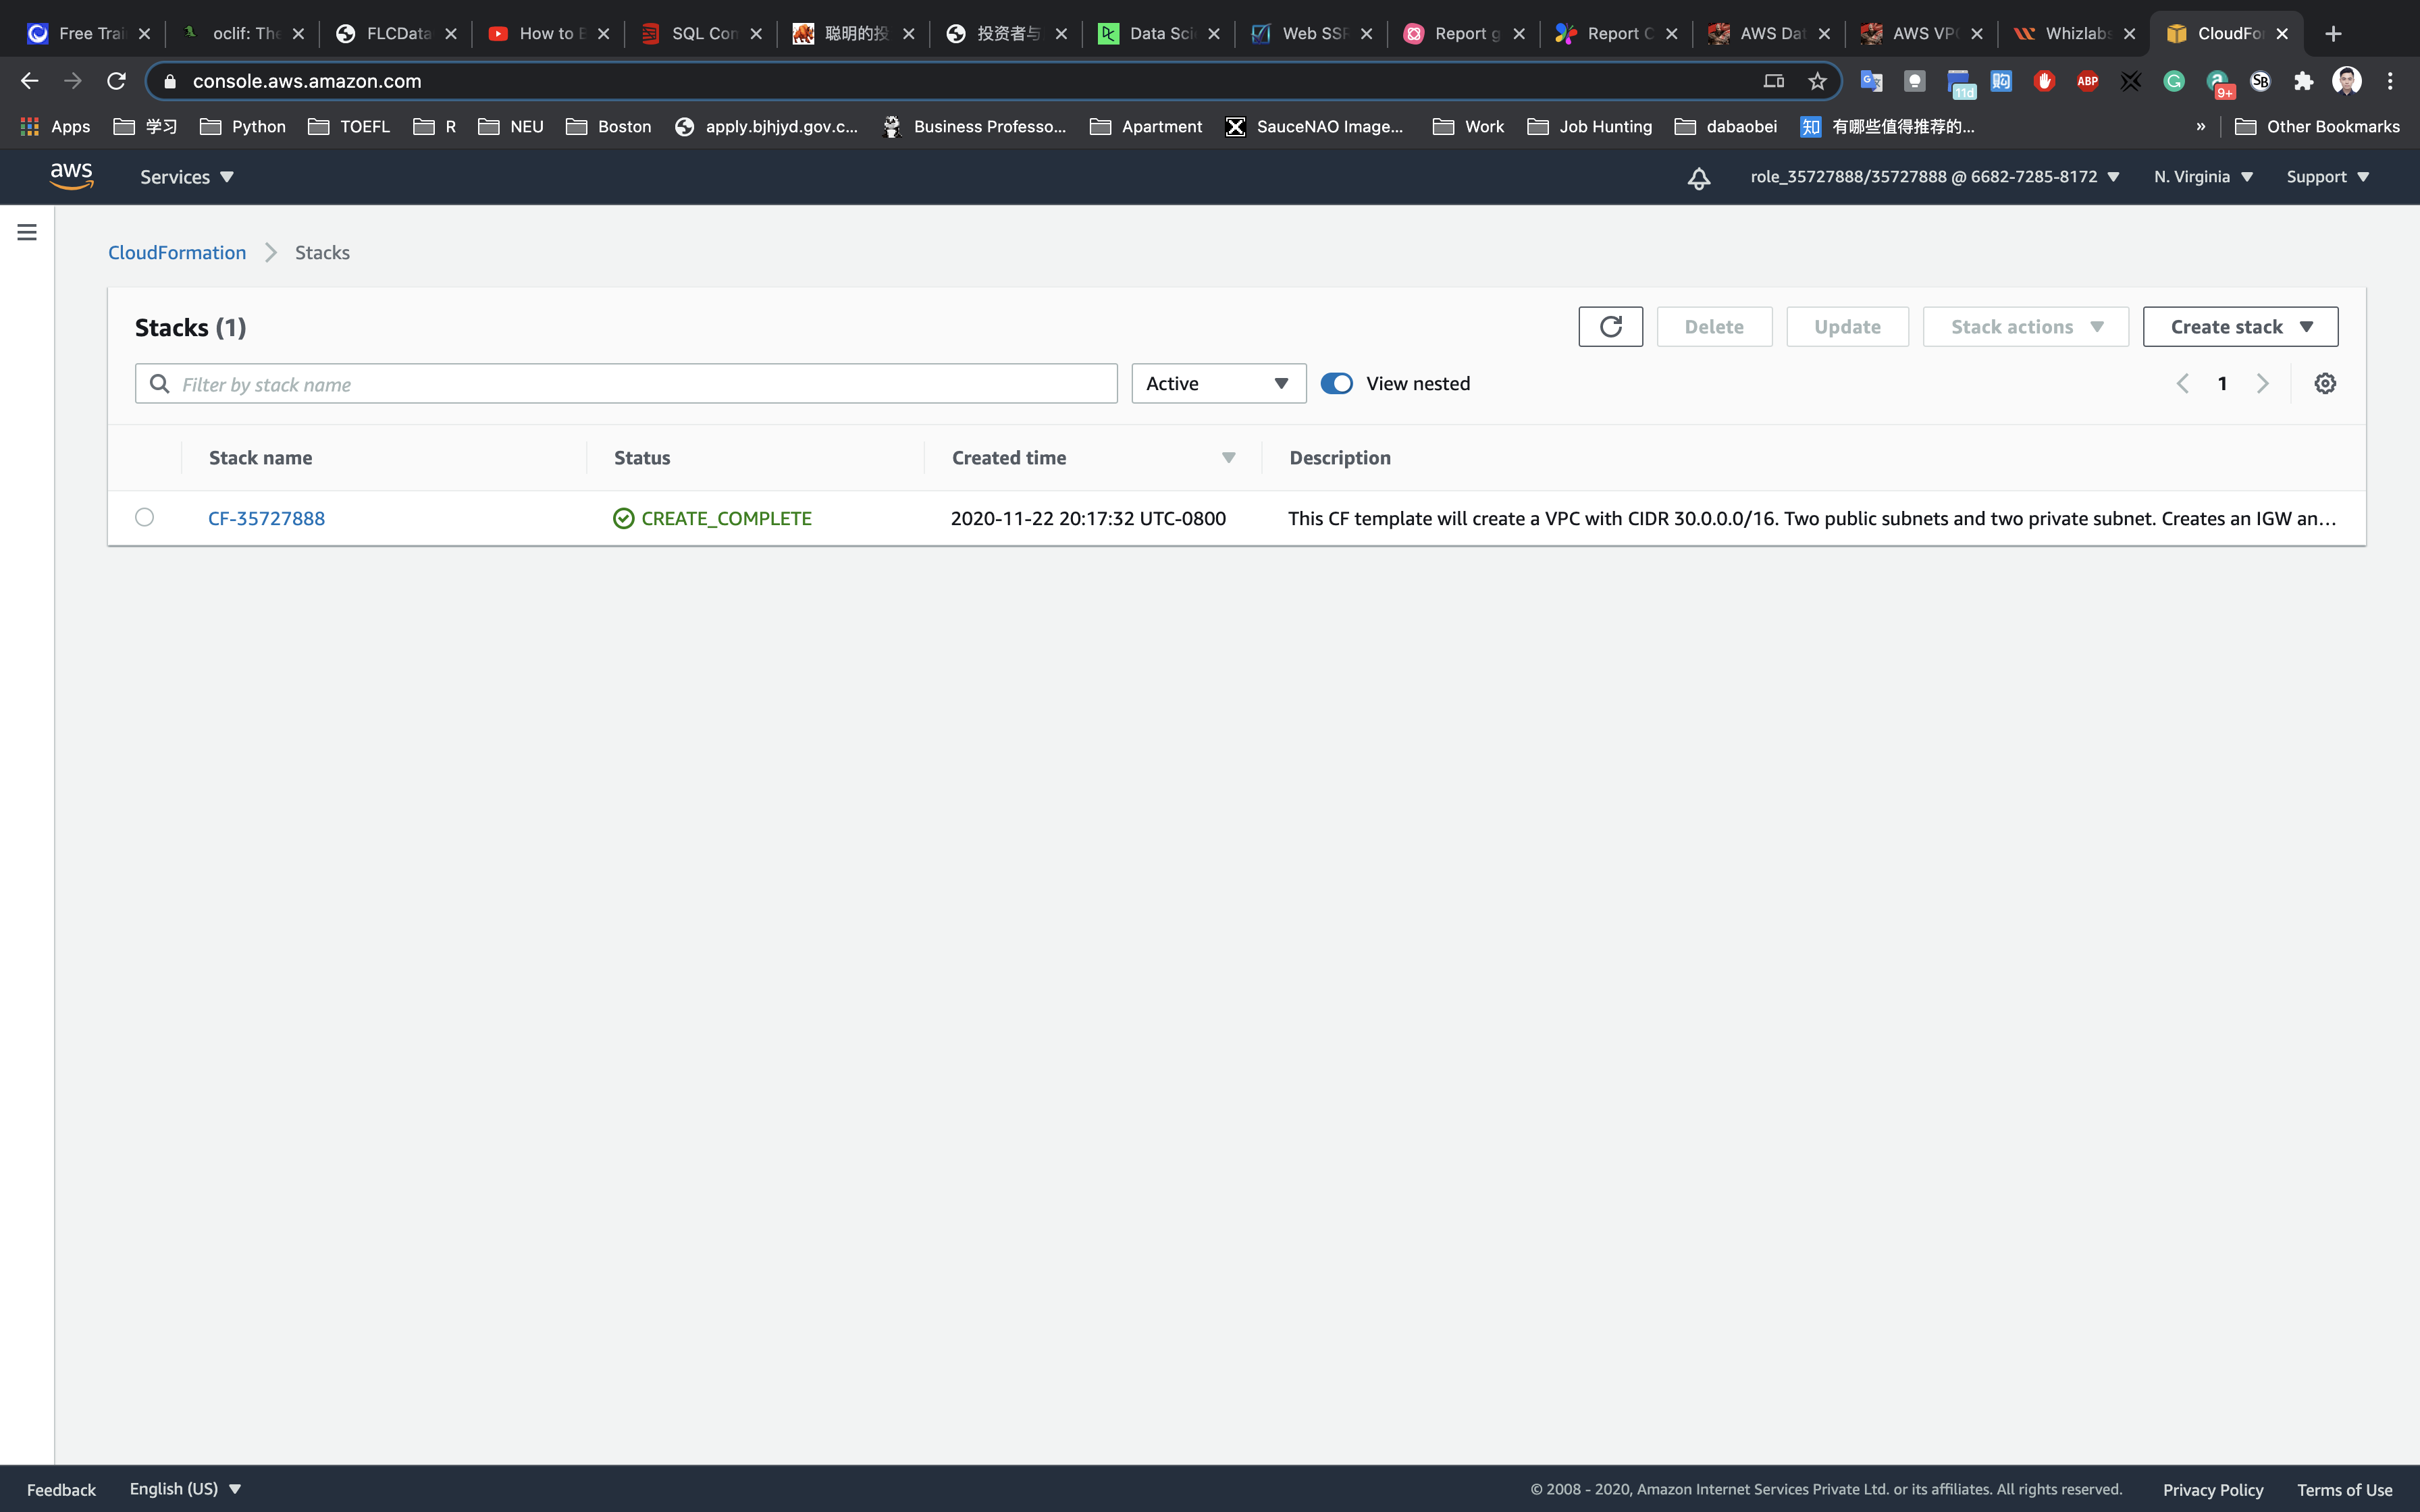Go to next page of stacks
The image size is (2420, 1512).
2263,384
